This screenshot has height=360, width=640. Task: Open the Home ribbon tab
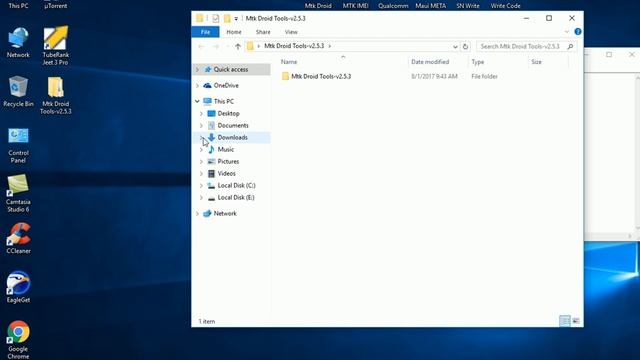tap(234, 32)
